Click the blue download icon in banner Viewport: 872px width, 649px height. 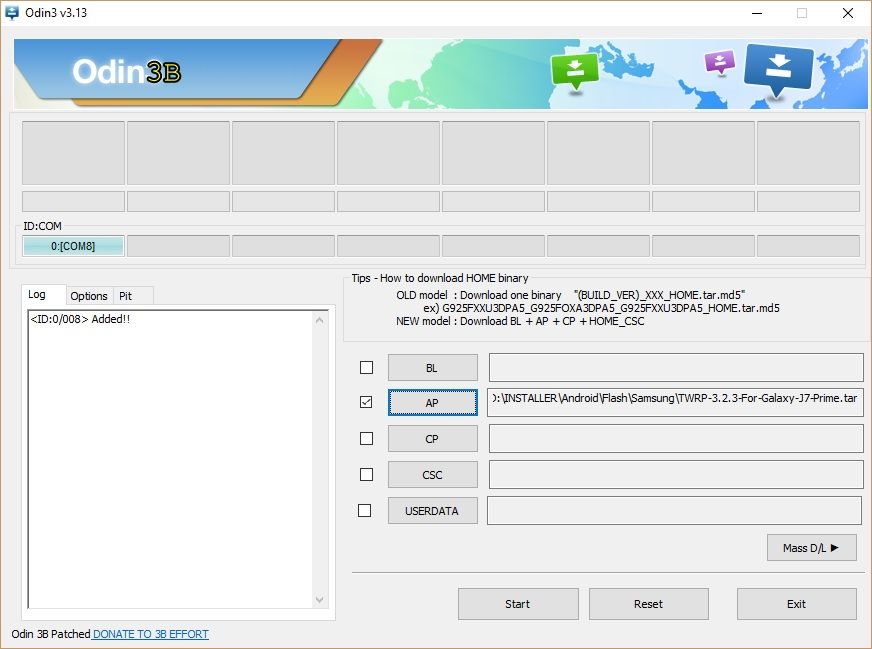[778, 69]
